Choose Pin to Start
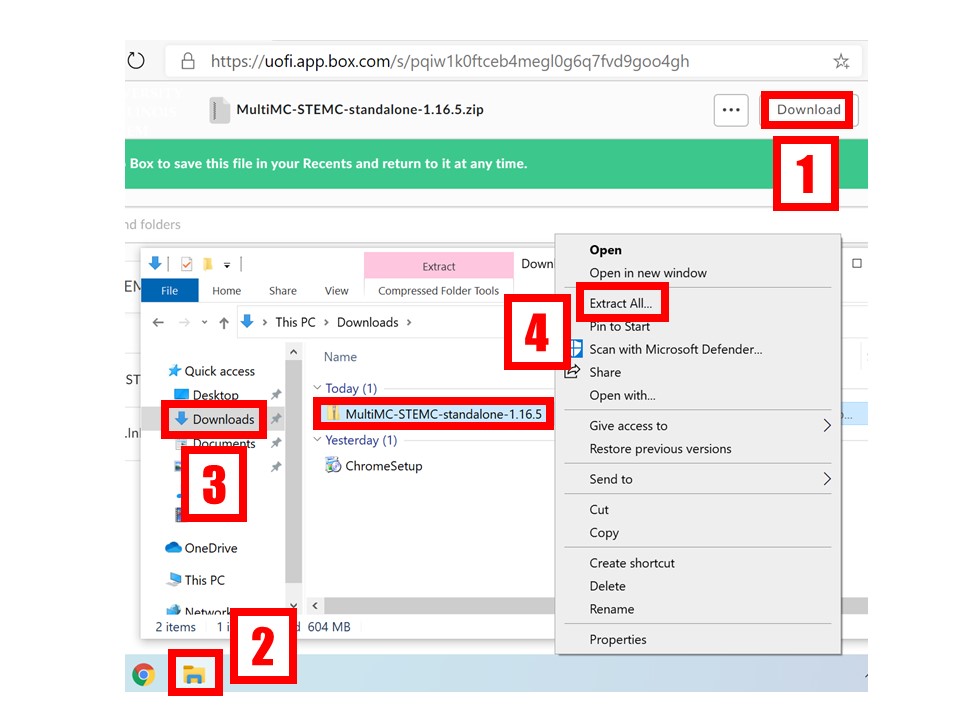The image size is (960, 720). [x=620, y=326]
